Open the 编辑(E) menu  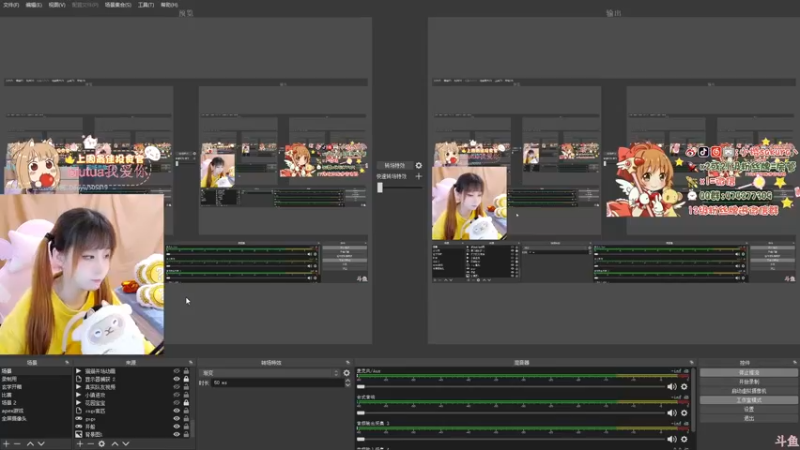click(34, 5)
